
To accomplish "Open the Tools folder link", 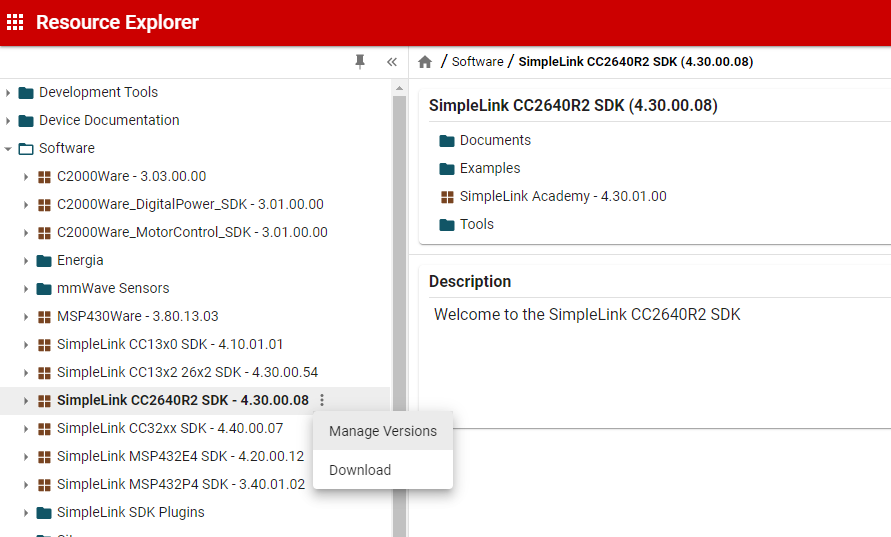I will coord(477,224).
